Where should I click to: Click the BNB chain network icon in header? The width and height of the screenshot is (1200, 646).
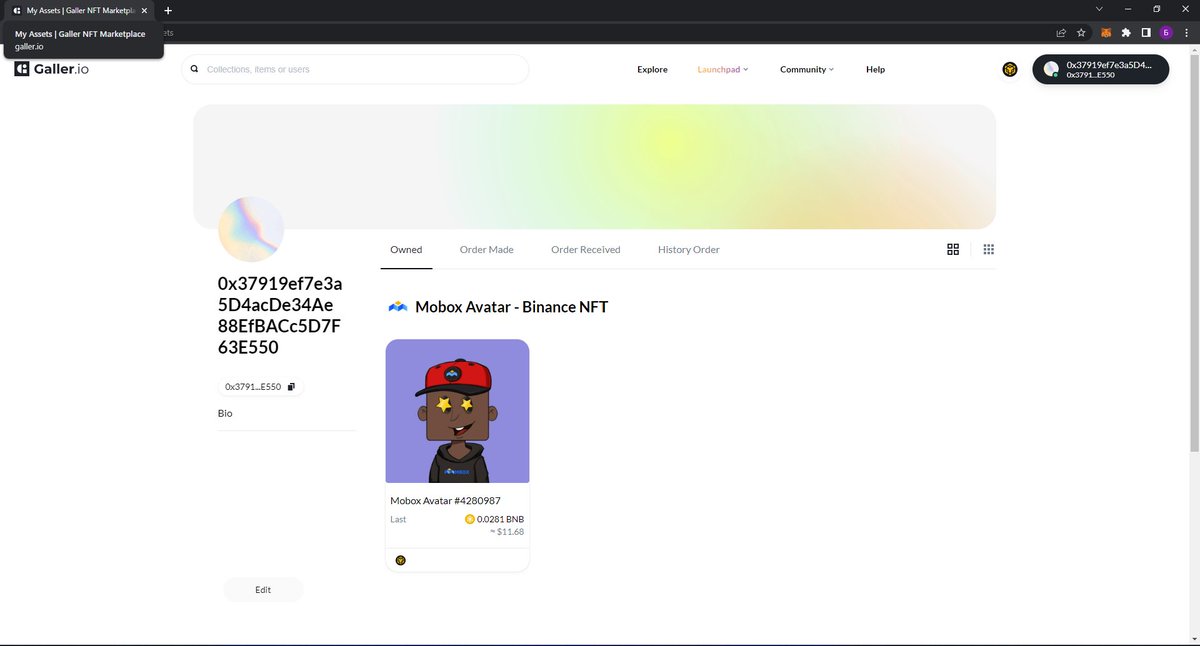[x=1010, y=69]
